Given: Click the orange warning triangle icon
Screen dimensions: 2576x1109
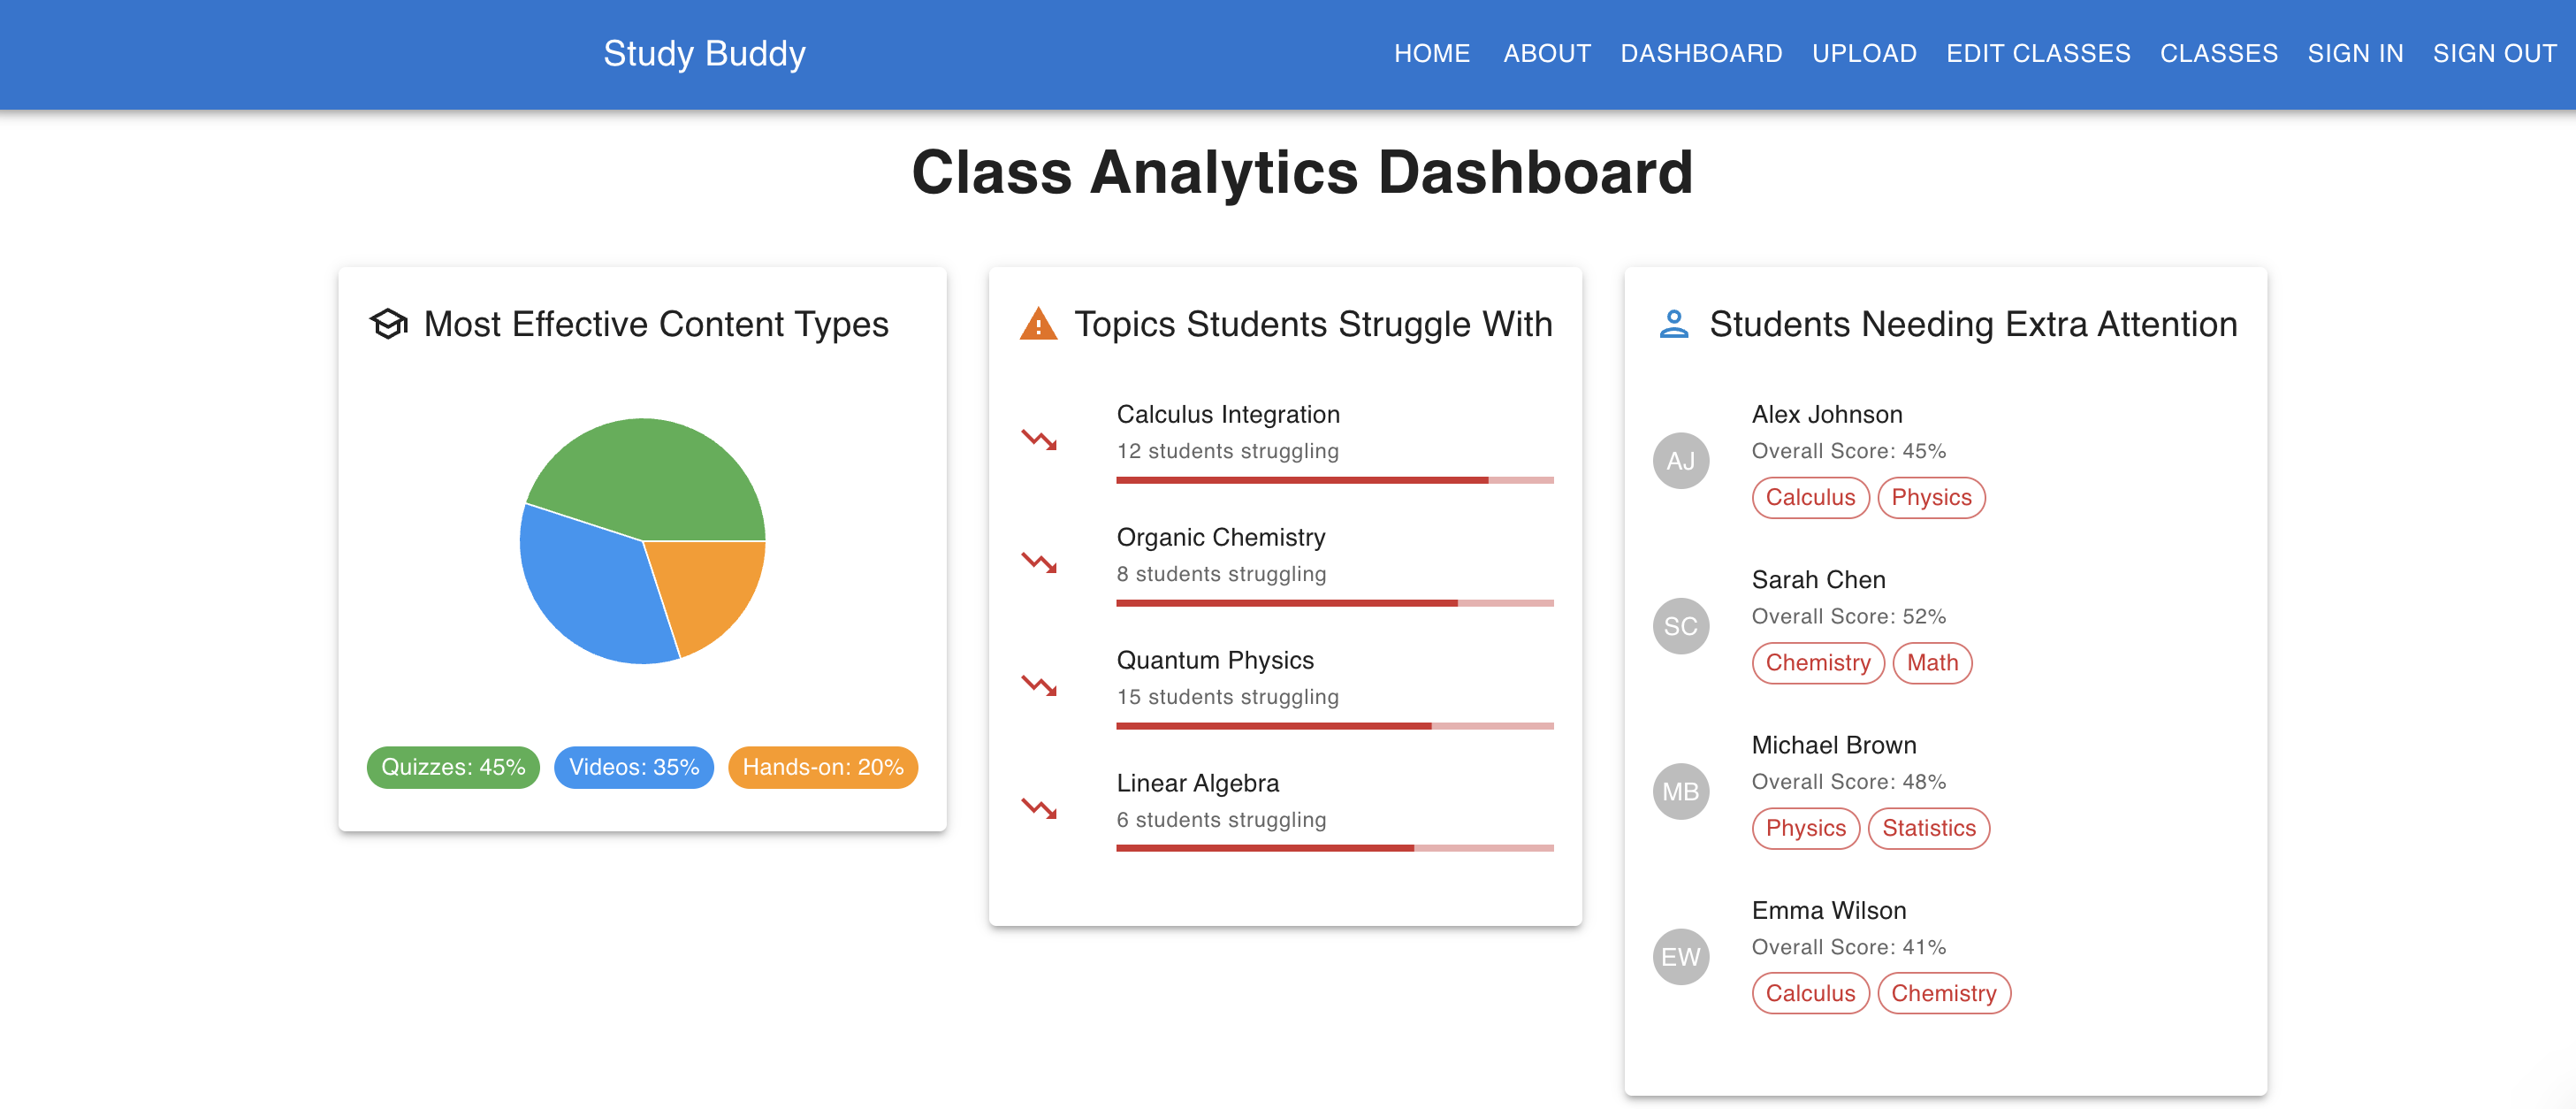Looking at the screenshot, I should pyautogui.click(x=1038, y=324).
